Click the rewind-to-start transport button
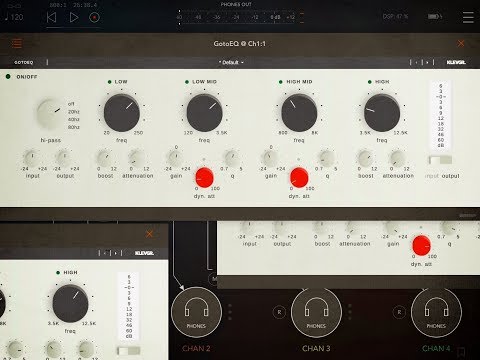 tap(51, 17)
